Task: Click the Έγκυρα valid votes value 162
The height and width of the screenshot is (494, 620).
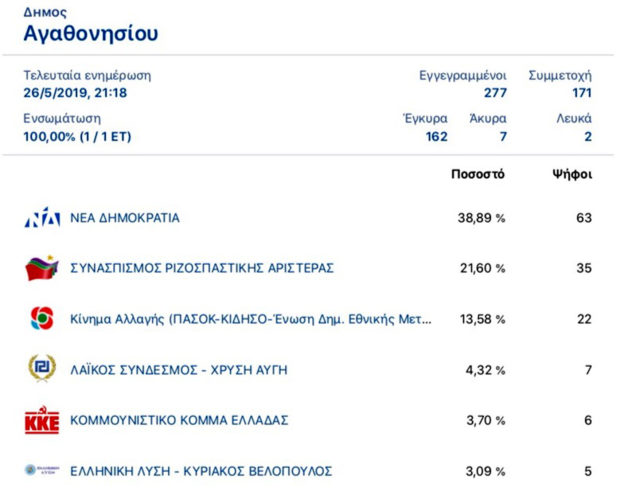Action: point(437,137)
